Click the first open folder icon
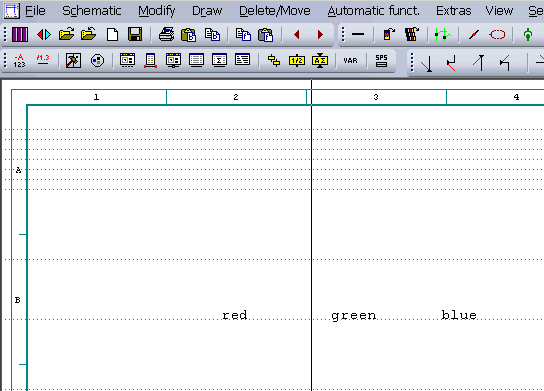 (66, 34)
